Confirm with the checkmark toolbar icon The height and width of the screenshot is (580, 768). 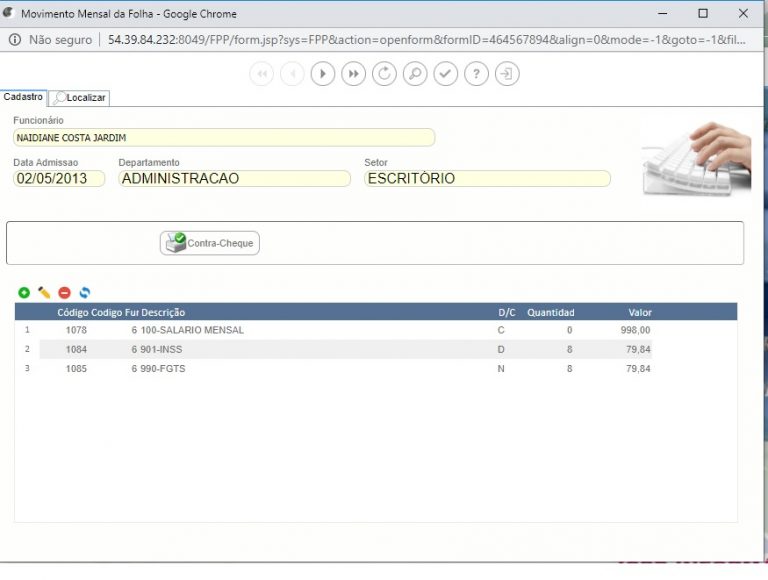(x=446, y=74)
